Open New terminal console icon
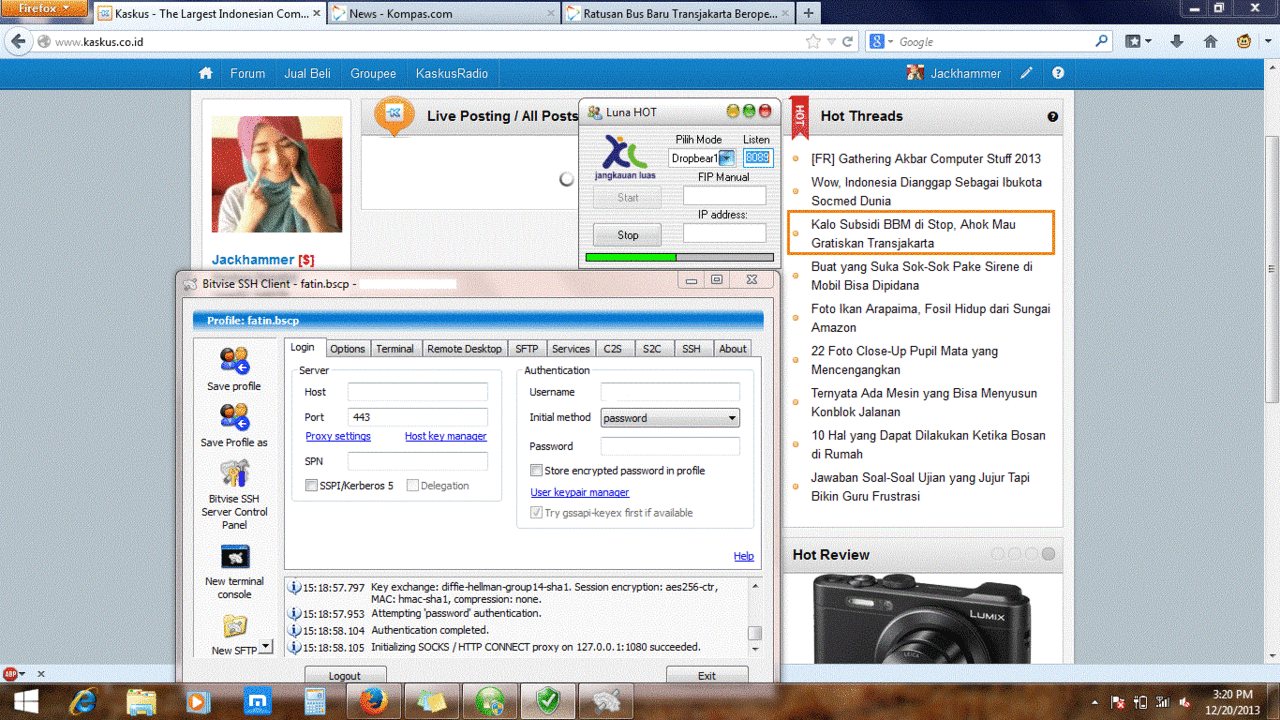 click(234, 557)
